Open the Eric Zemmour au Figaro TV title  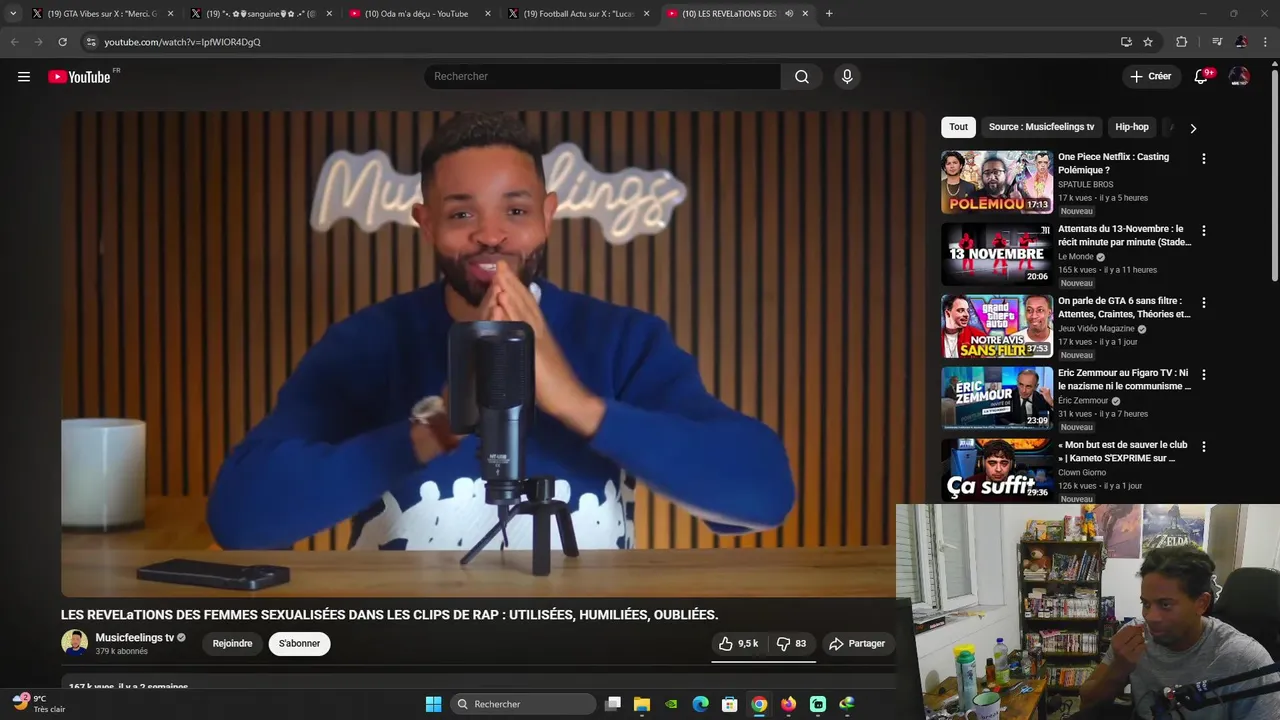[x=1123, y=380]
